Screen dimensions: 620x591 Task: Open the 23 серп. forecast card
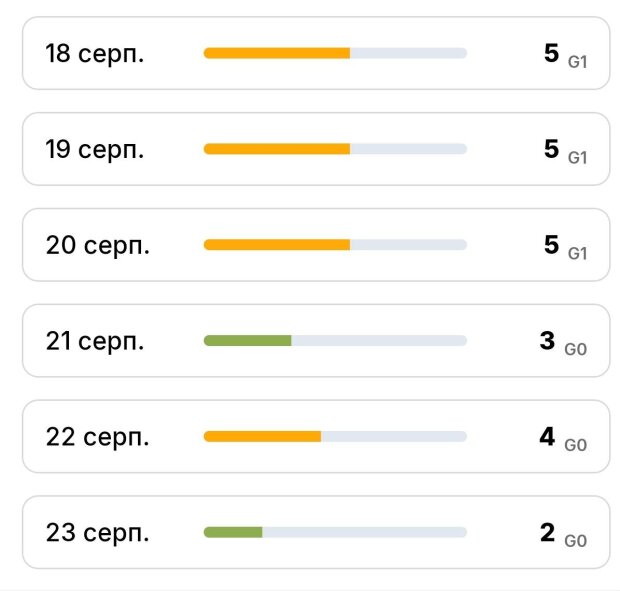point(316,532)
